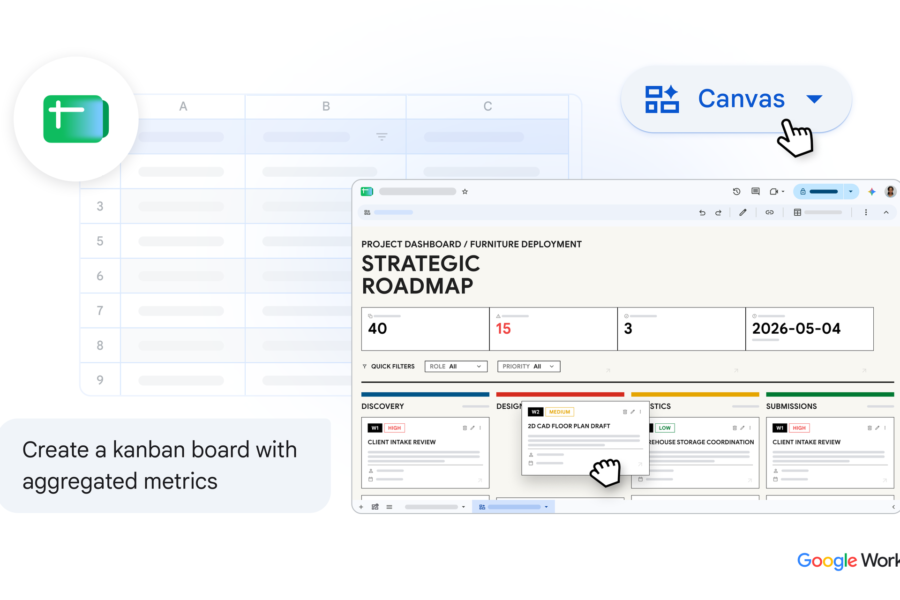Click the large Google Sheets logo circle

click(x=76, y=119)
